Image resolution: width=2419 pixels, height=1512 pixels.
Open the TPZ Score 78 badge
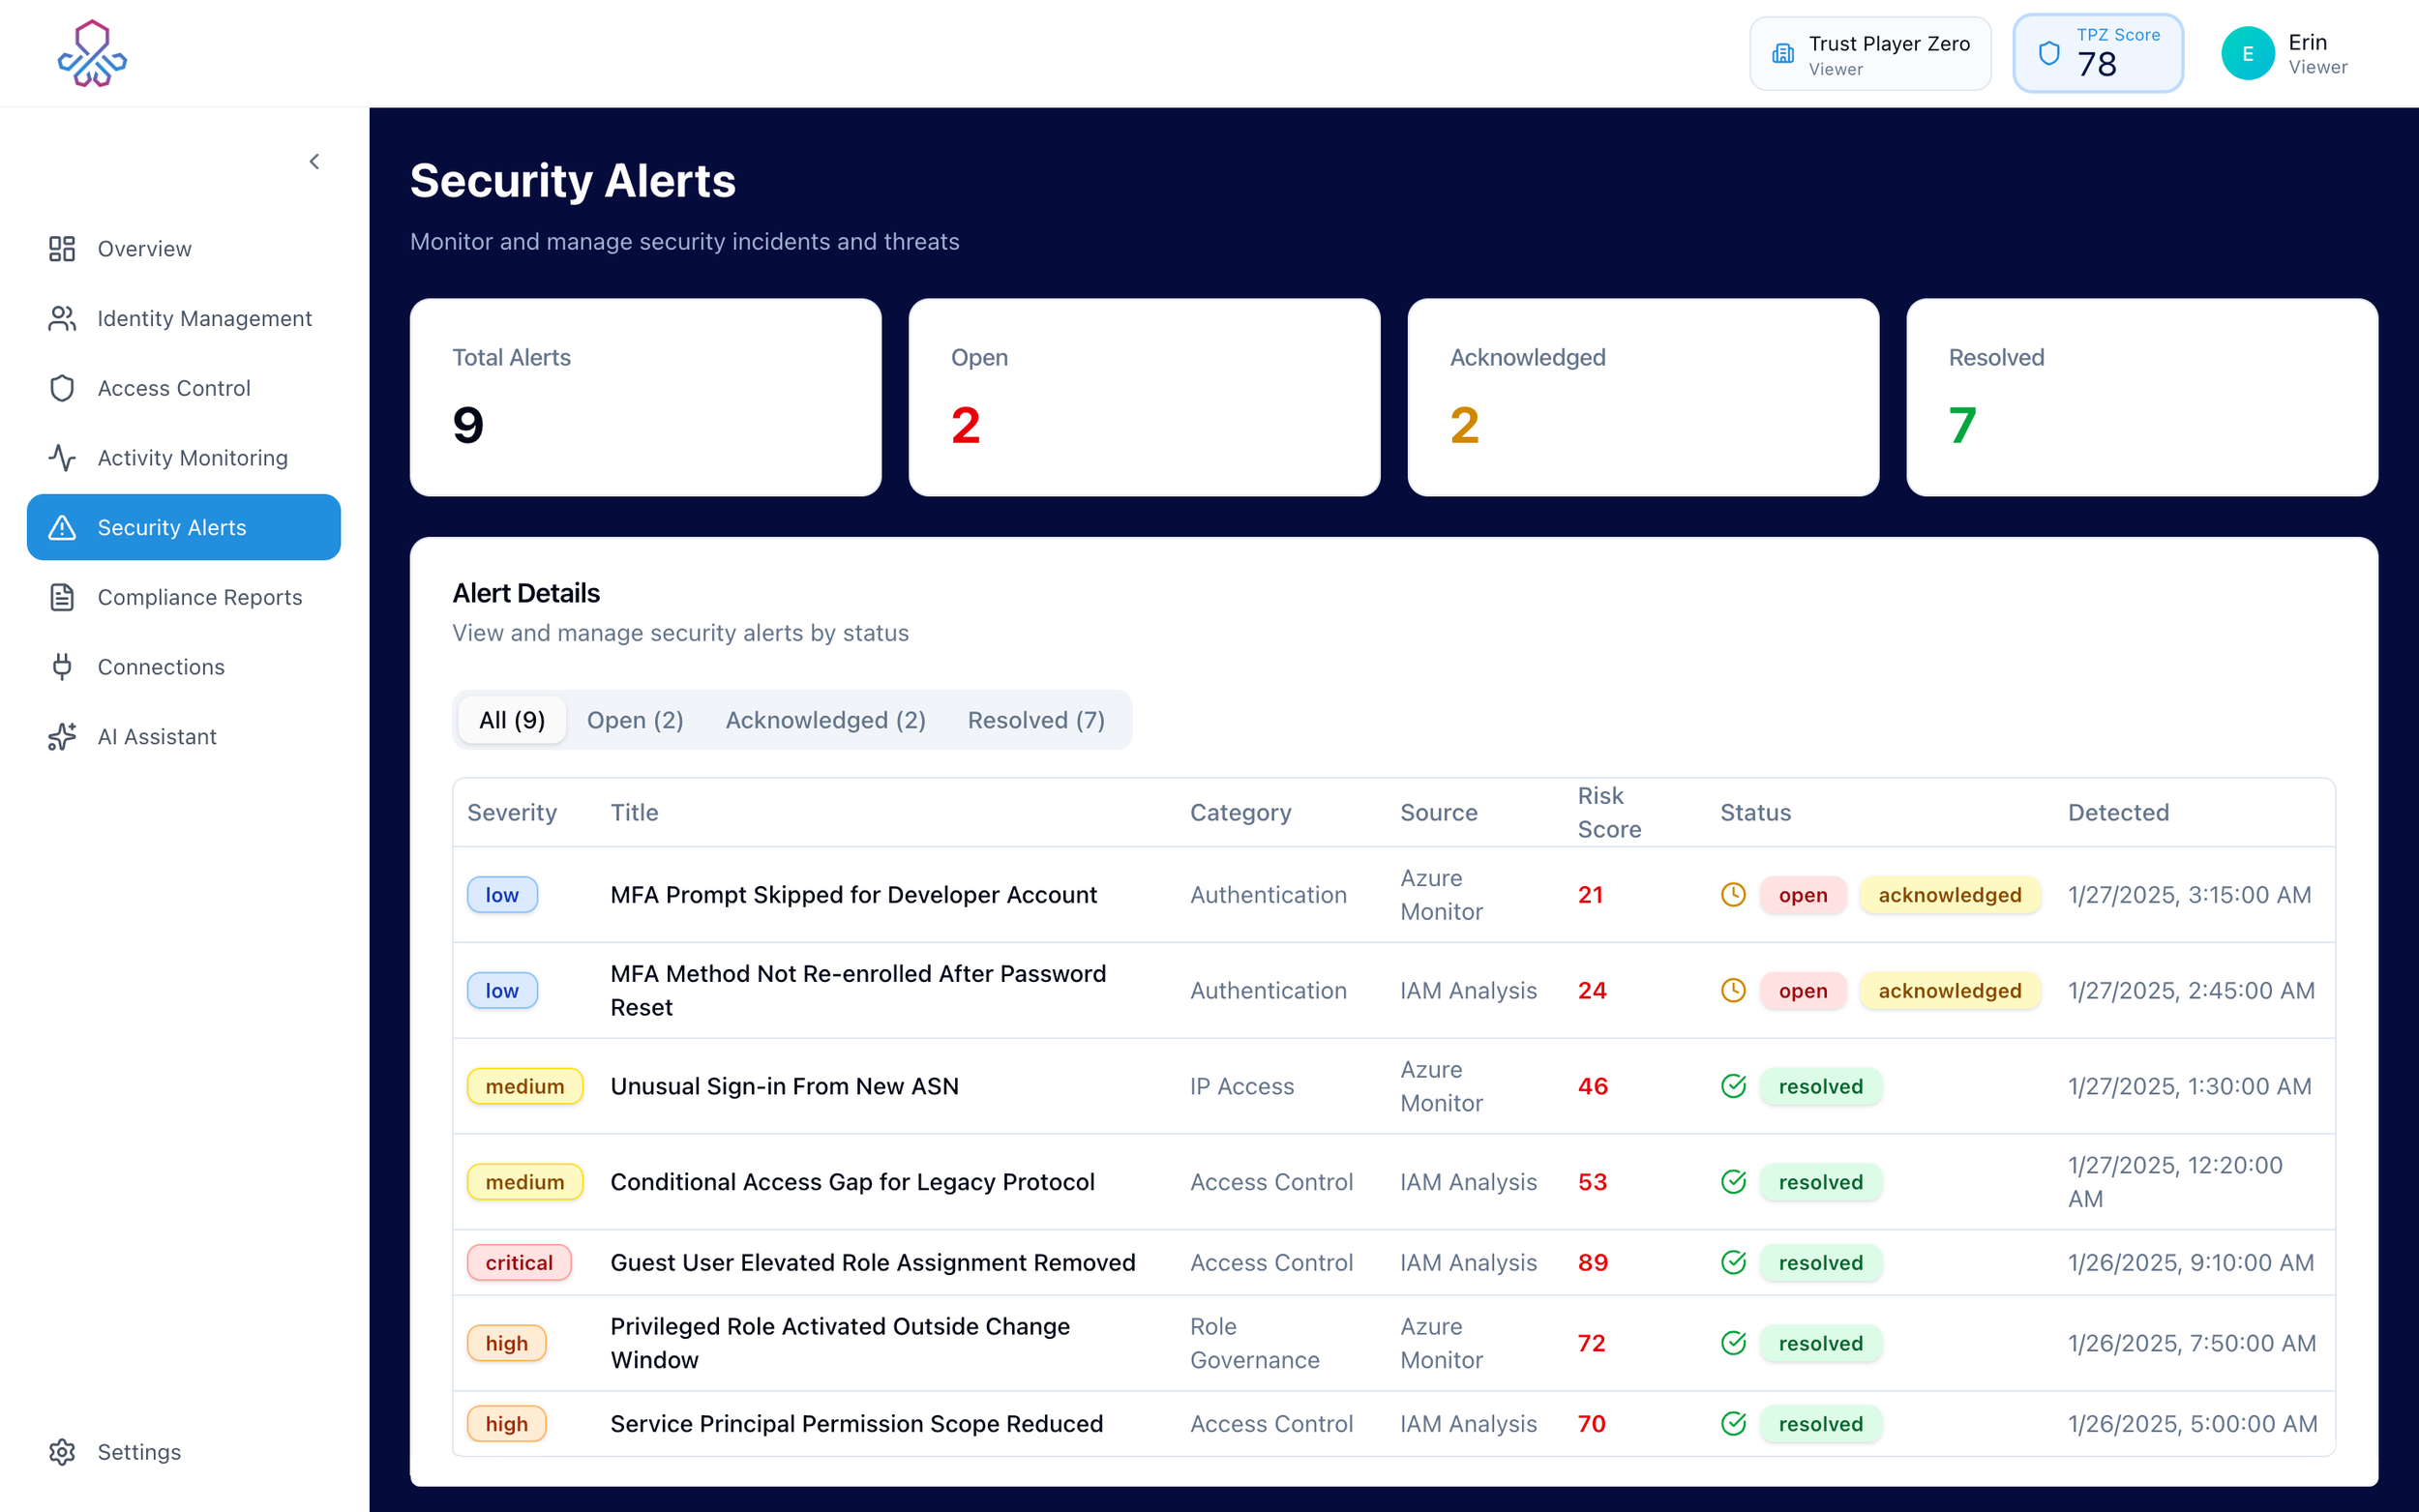[2097, 54]
